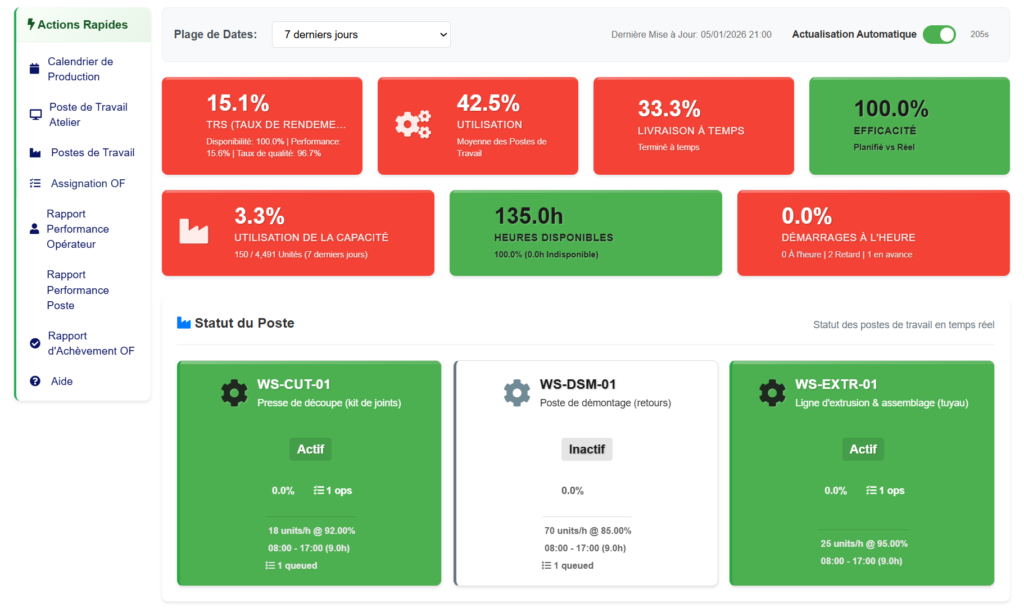The image size is (1024, 612).
Task: Click the Postes de Travail chart icon
Action: (x=33, y=153)
